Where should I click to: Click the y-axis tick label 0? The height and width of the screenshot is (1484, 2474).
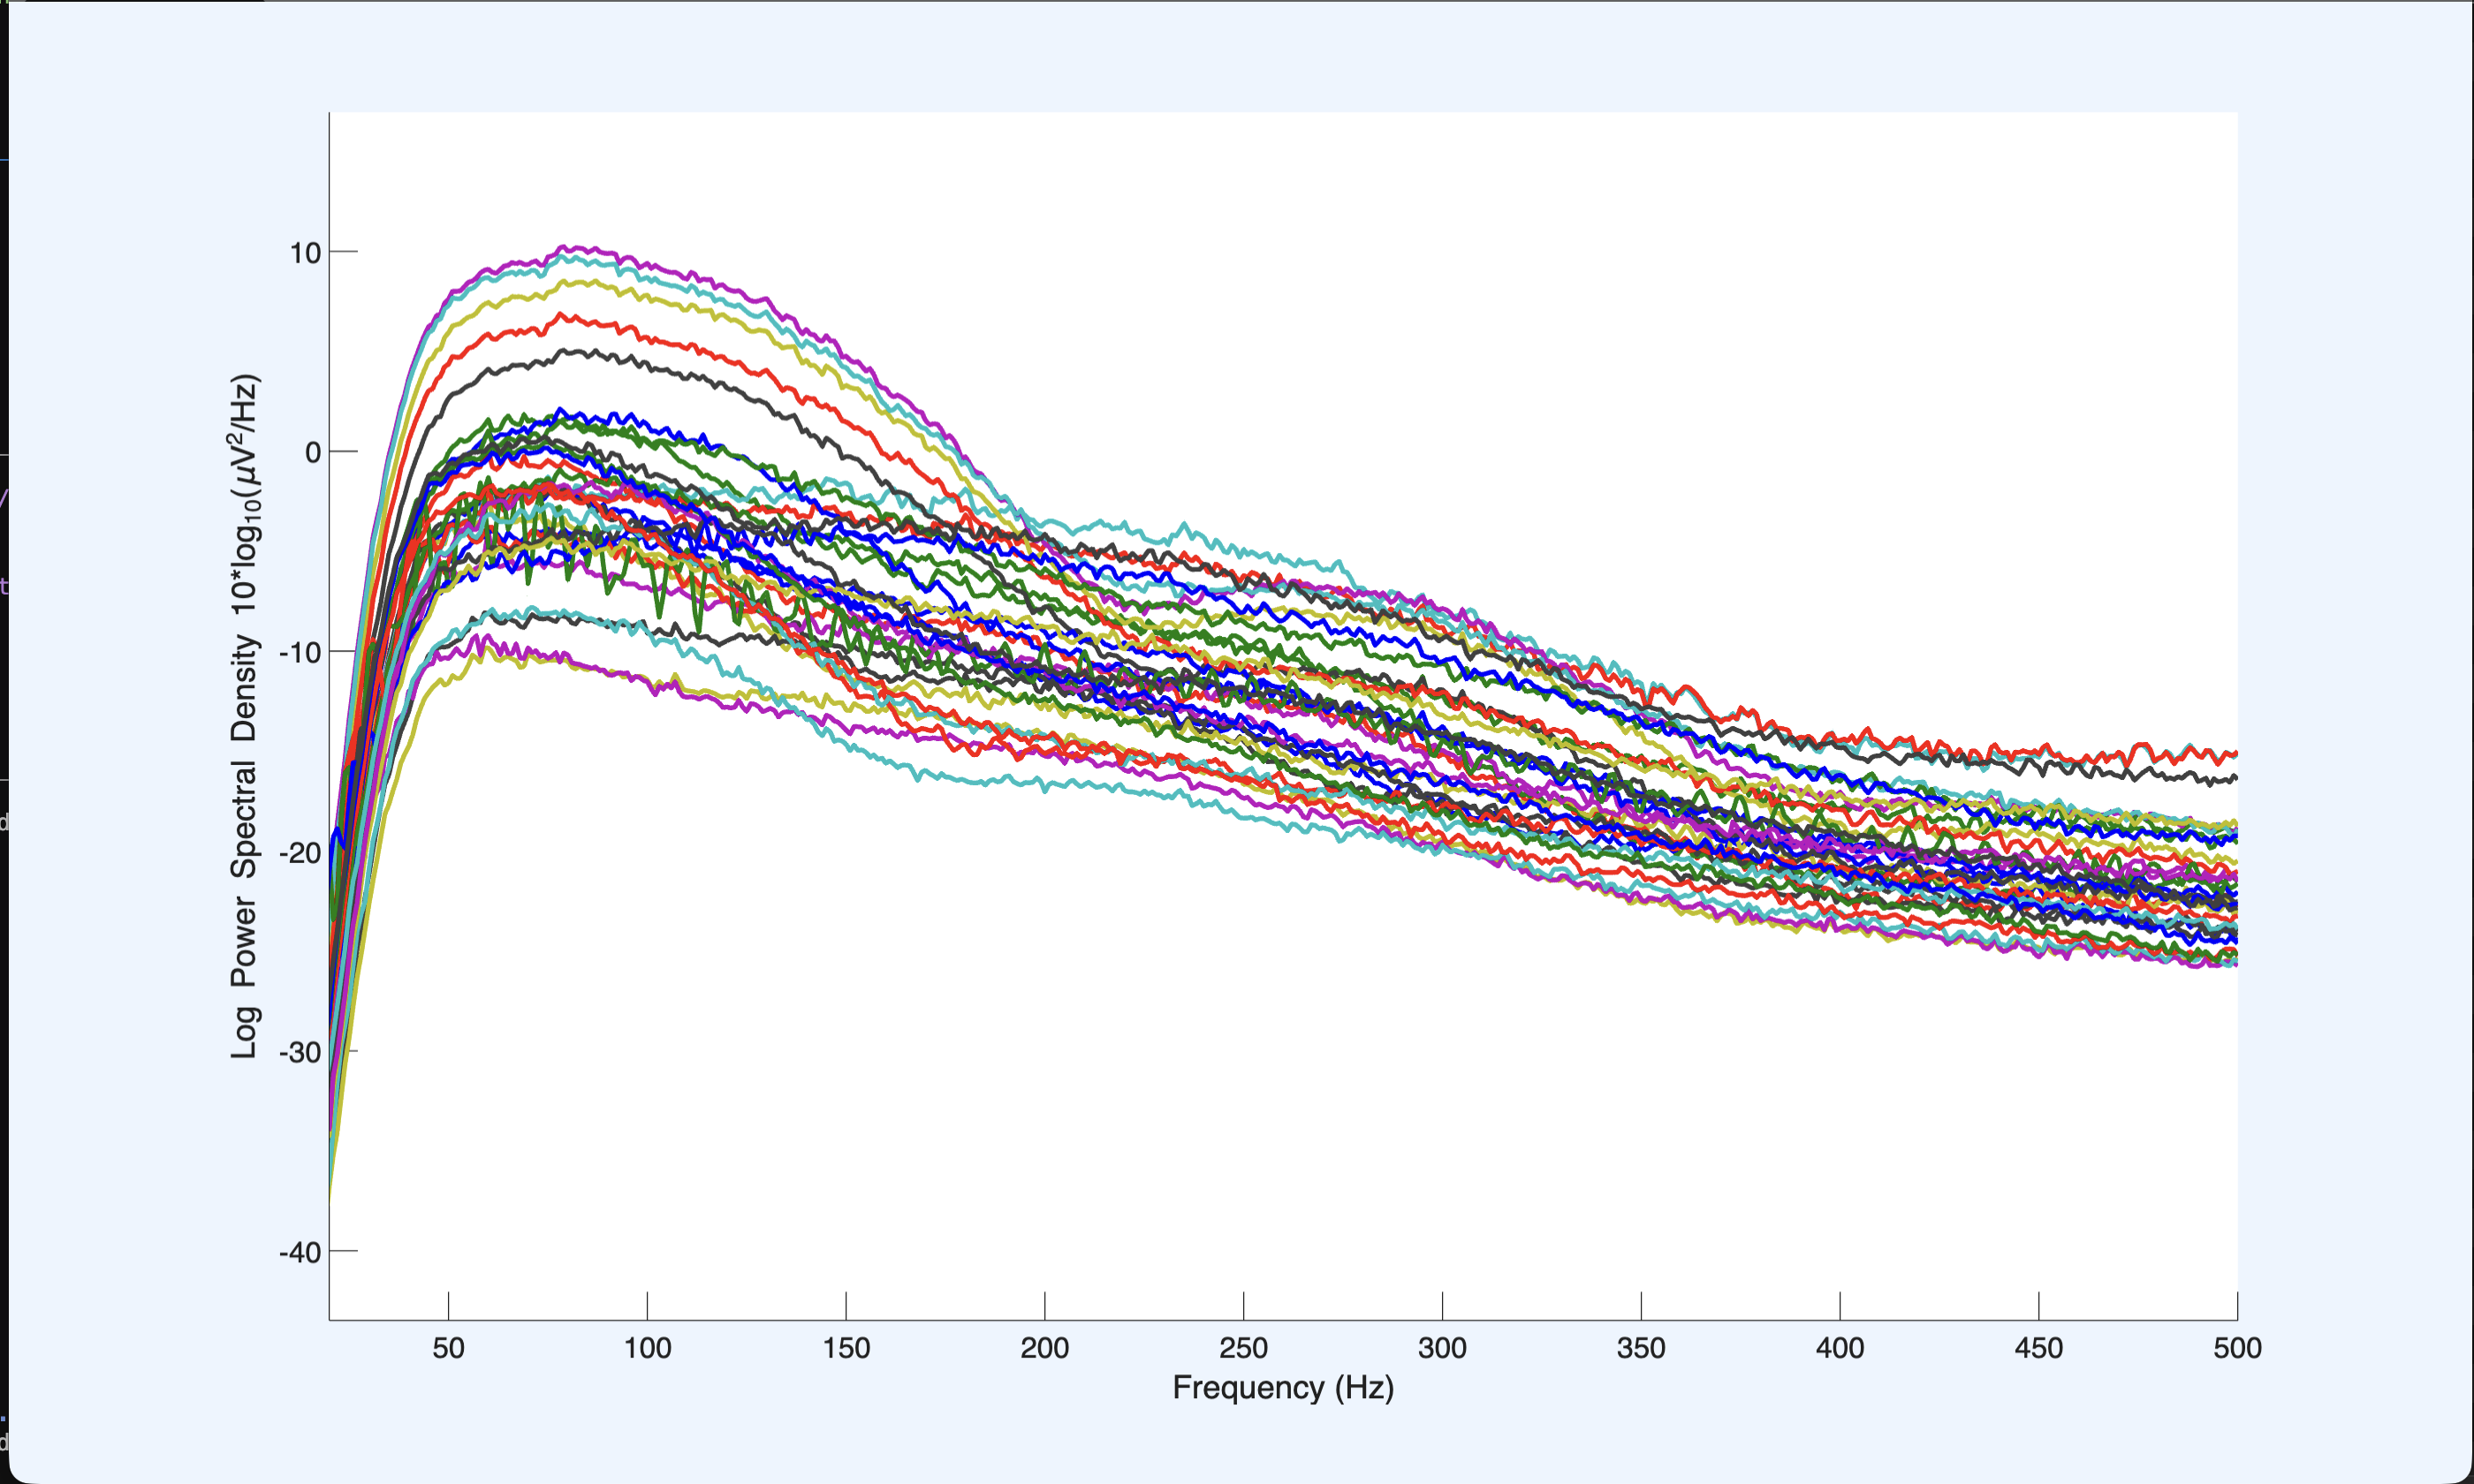pos(313,453)
